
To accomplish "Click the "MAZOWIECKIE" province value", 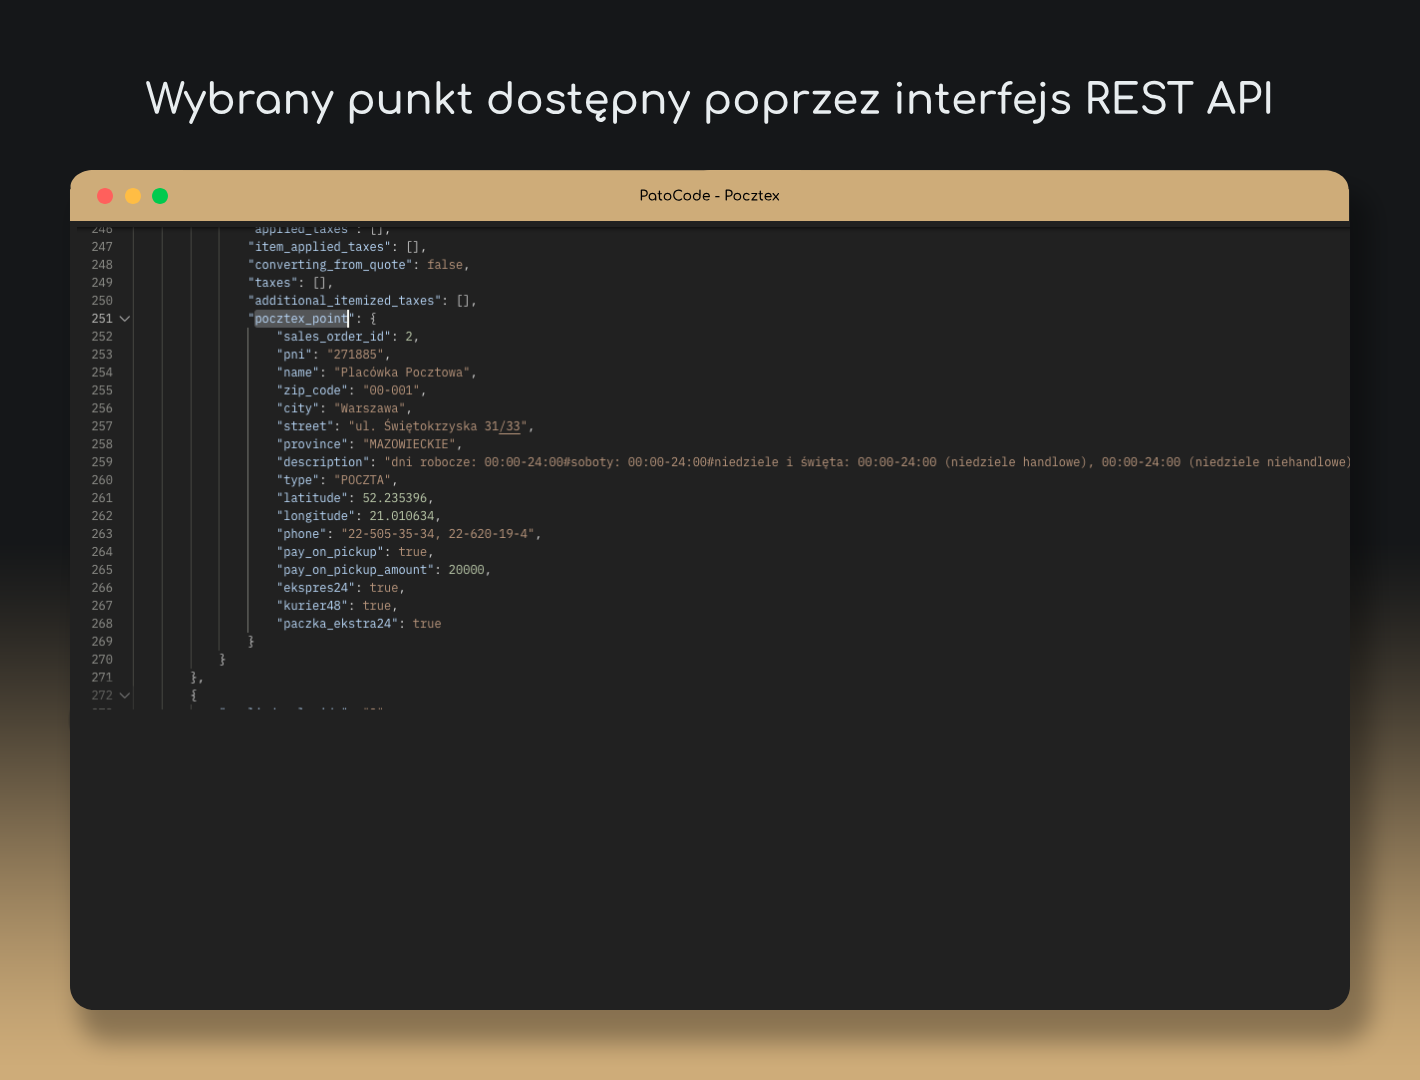I will (x=408, y=444).
